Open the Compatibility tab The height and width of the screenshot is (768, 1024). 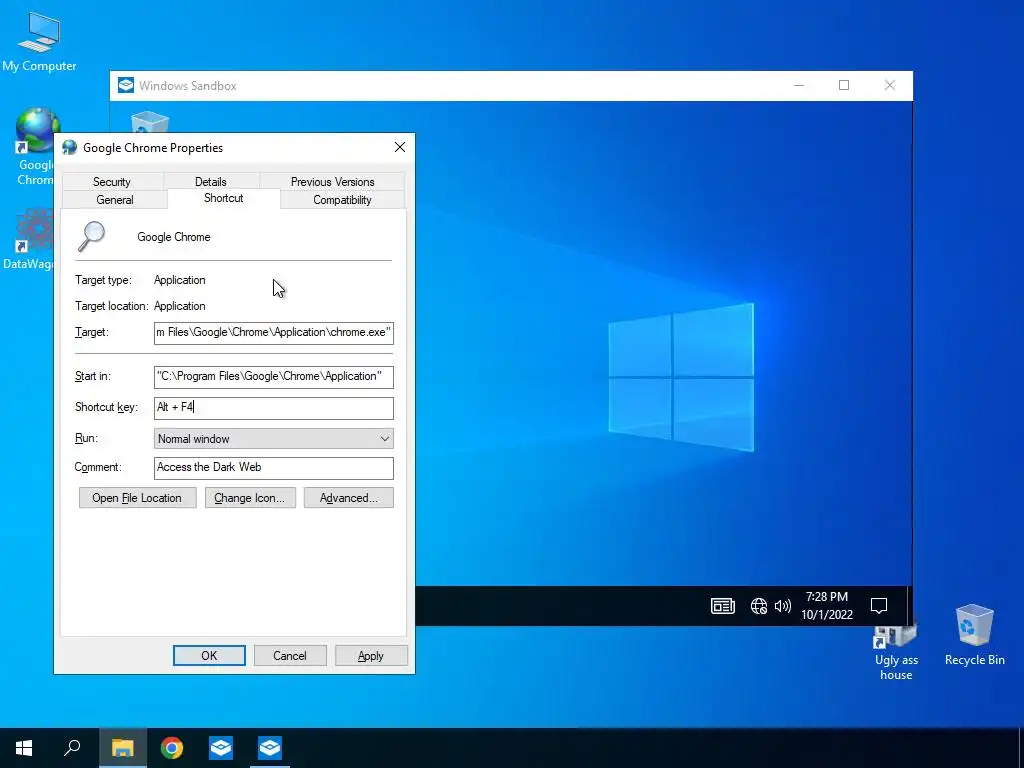(342, 200)
